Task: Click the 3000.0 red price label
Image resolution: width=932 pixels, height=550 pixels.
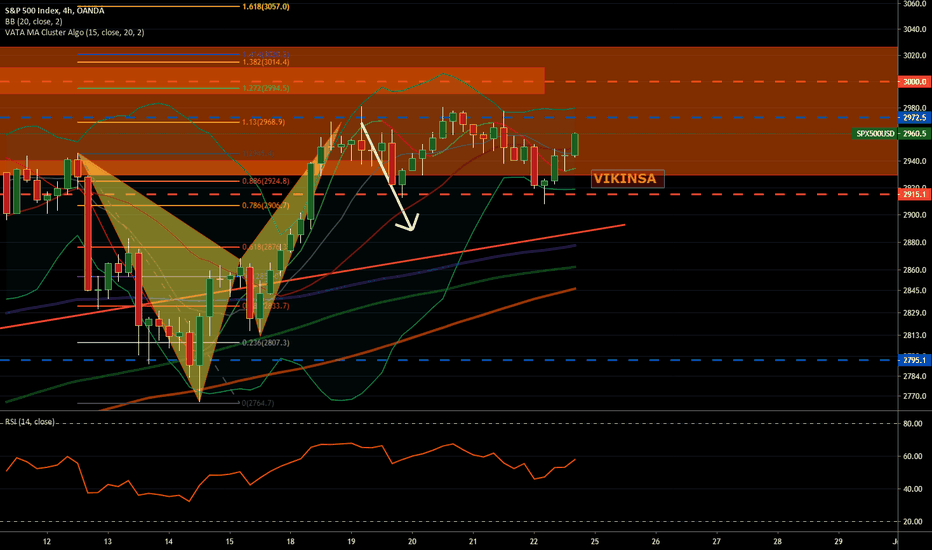Action: pos(914,81)
